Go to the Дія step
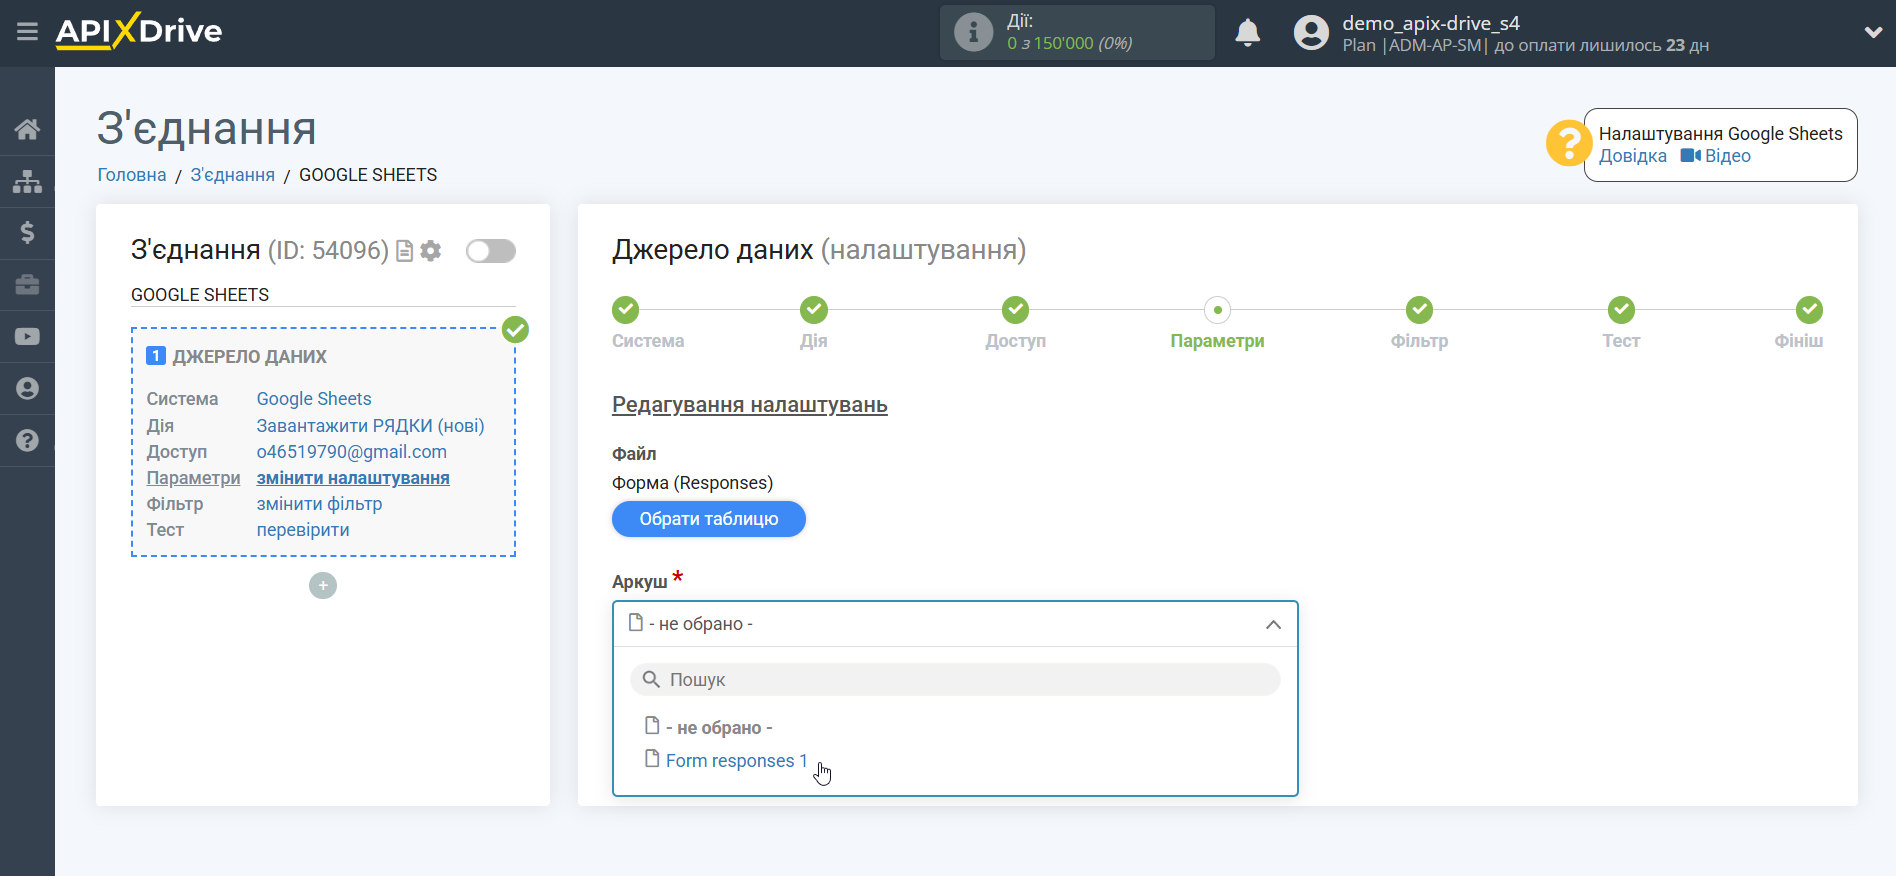1896x876 pixels. [814, 310]
